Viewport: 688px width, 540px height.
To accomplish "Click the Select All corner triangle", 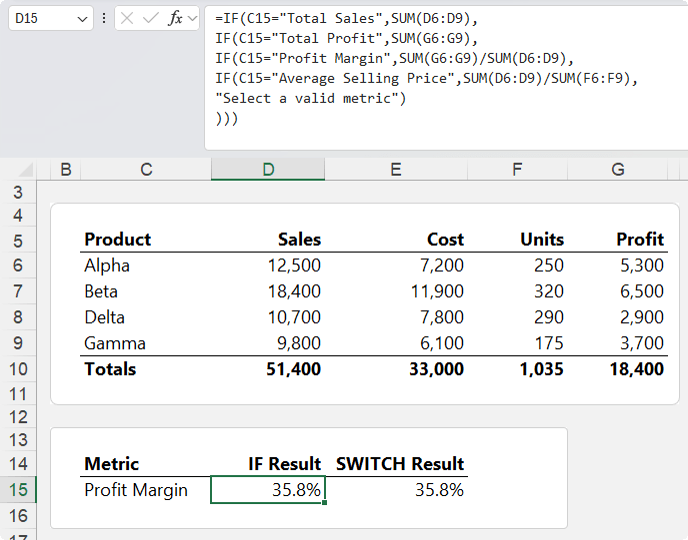I will click(x=26, y=169).
